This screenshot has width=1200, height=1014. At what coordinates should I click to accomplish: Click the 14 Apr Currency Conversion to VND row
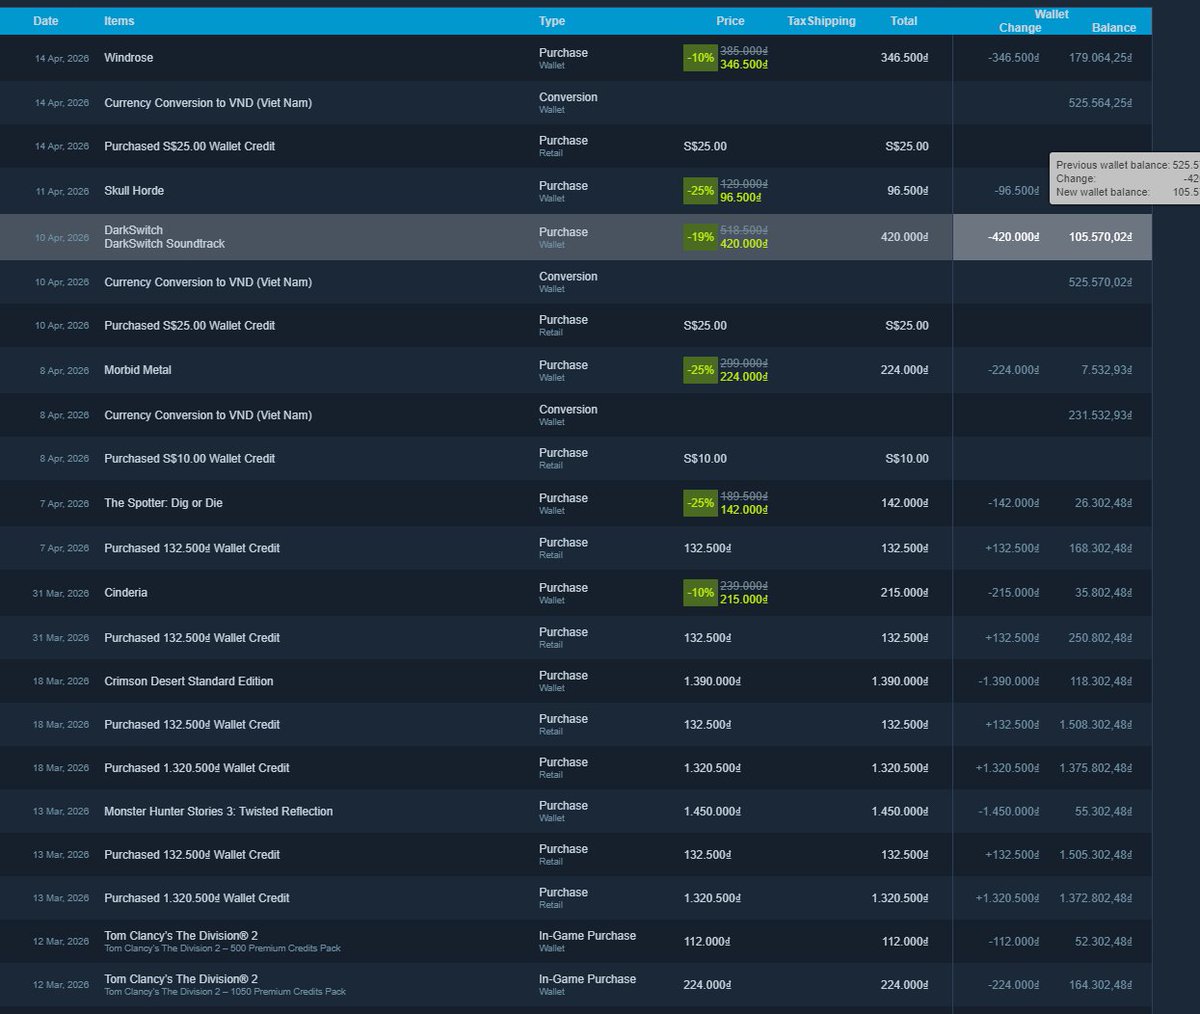point(576,103)
